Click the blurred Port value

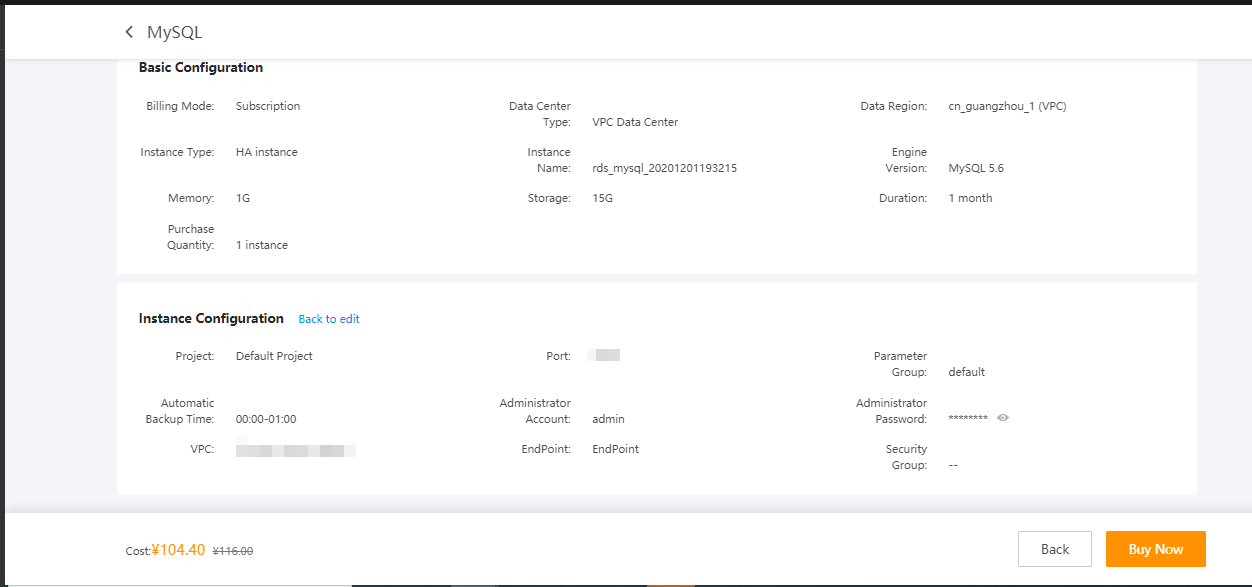pyautogui.click(x=604, y=355)
